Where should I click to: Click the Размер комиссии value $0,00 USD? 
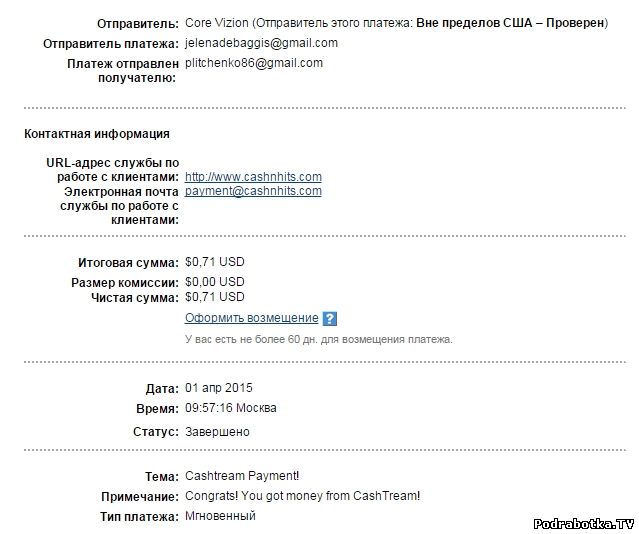coord(215,282)
